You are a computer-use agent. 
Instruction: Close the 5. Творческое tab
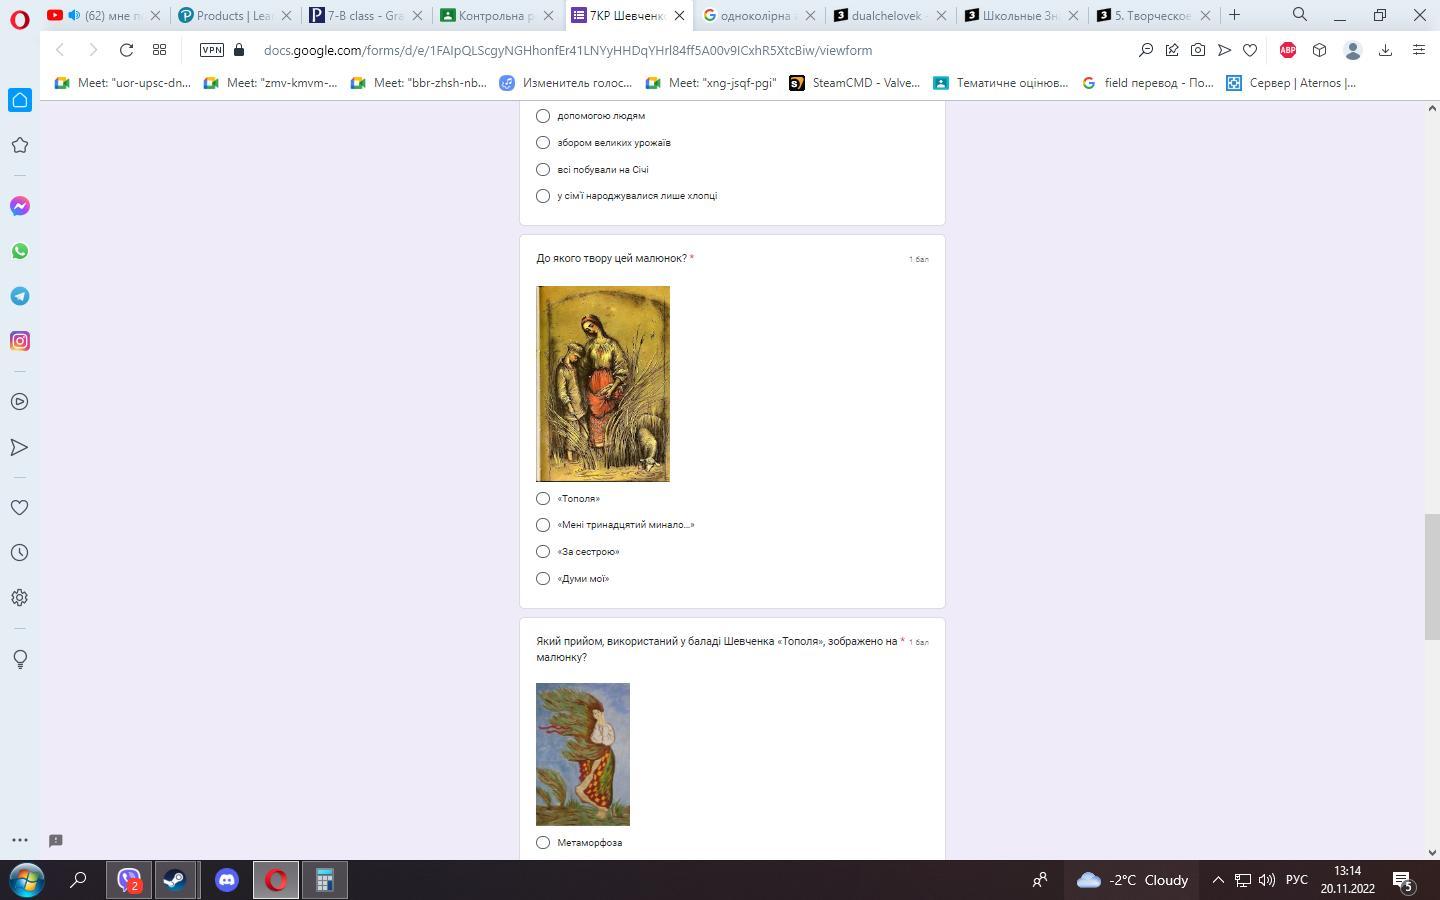click(1205, 15)
